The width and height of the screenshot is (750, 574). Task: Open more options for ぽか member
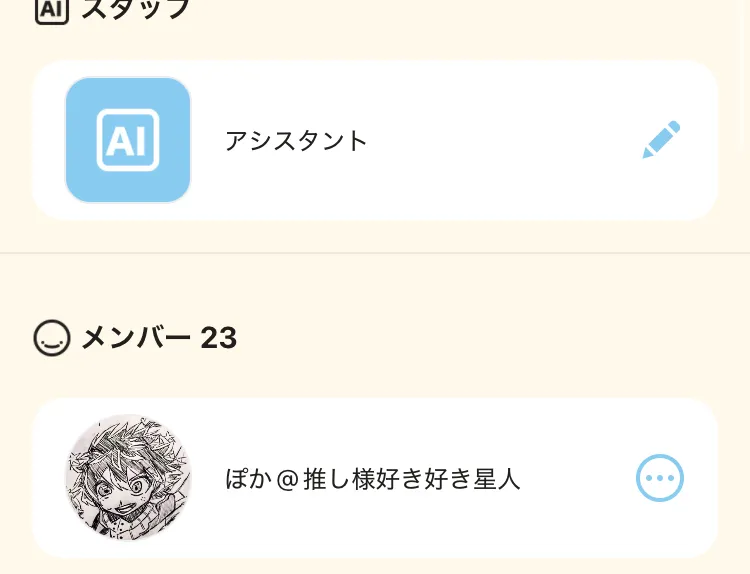coord(660,478)
